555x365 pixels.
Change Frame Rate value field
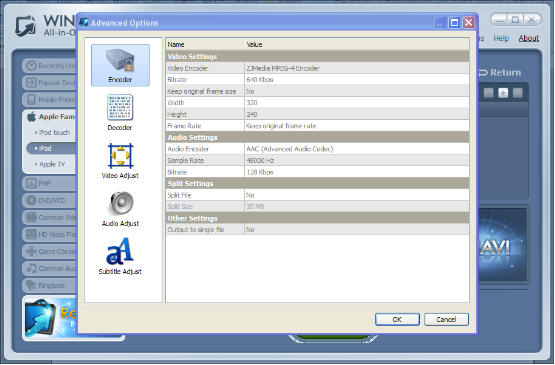coord(357,126)
